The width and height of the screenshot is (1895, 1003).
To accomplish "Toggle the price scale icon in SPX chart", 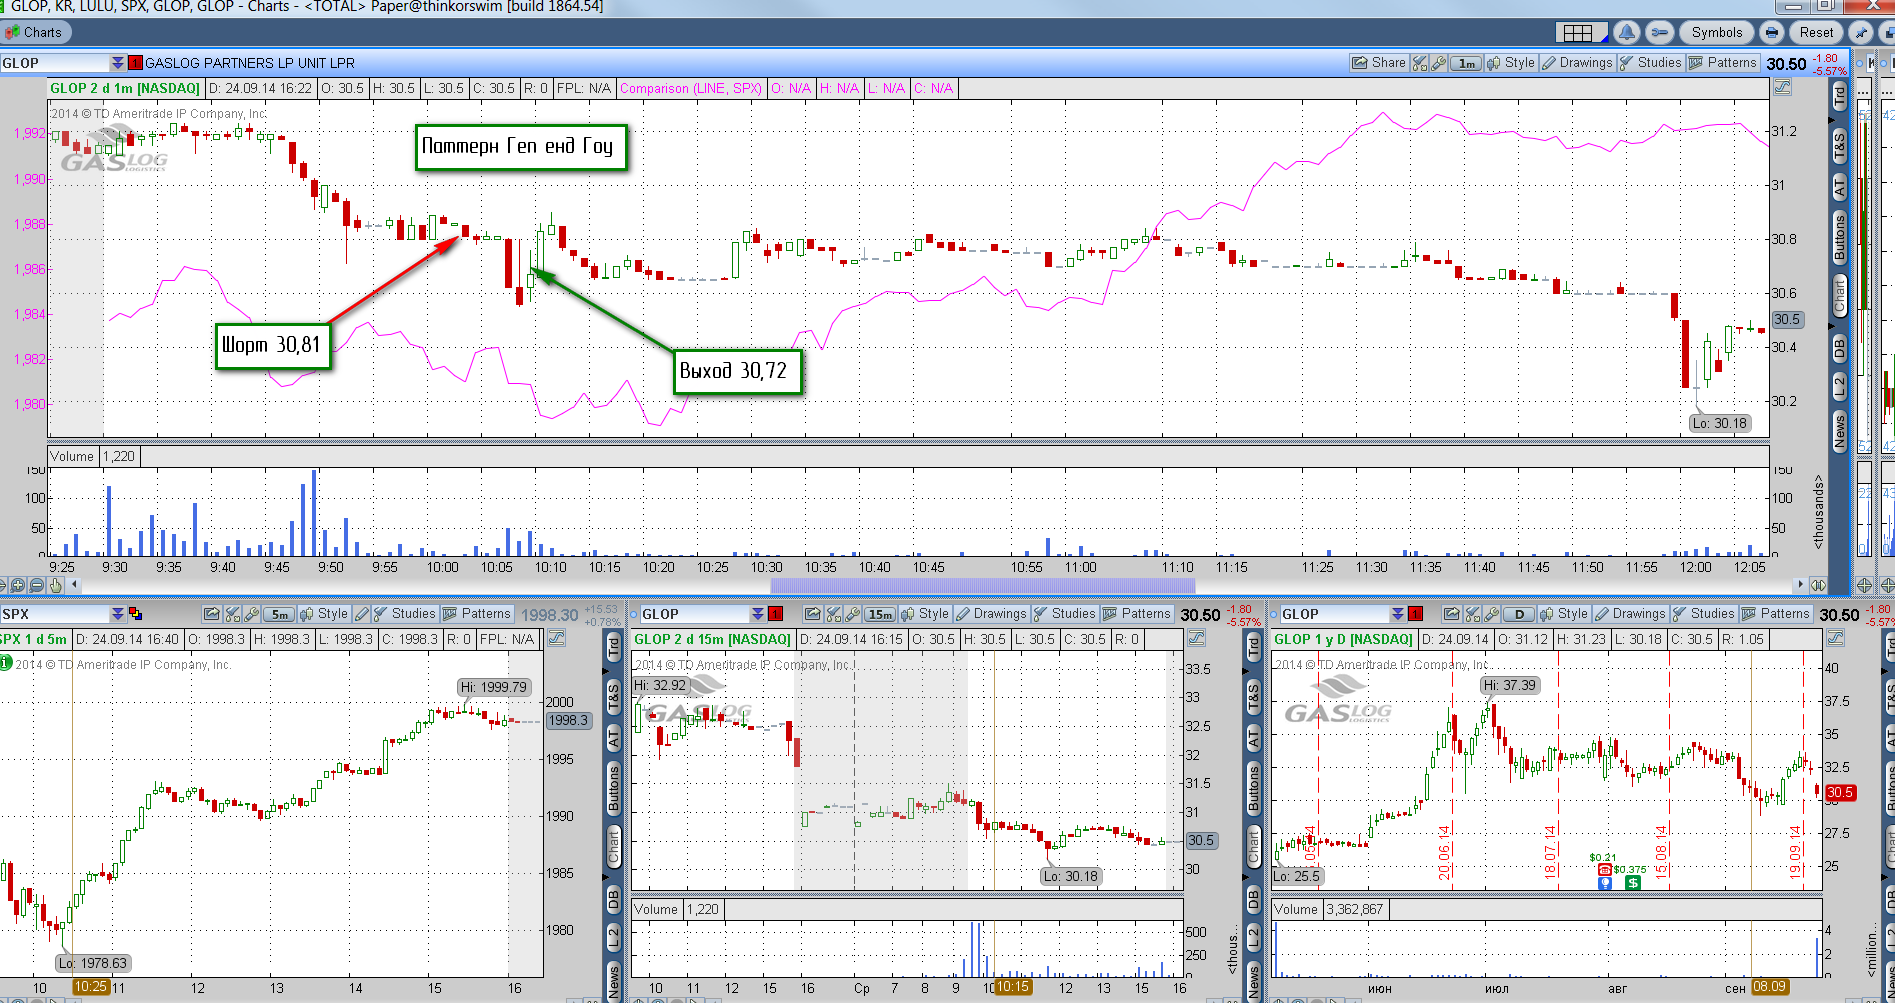I will point(557,638).
